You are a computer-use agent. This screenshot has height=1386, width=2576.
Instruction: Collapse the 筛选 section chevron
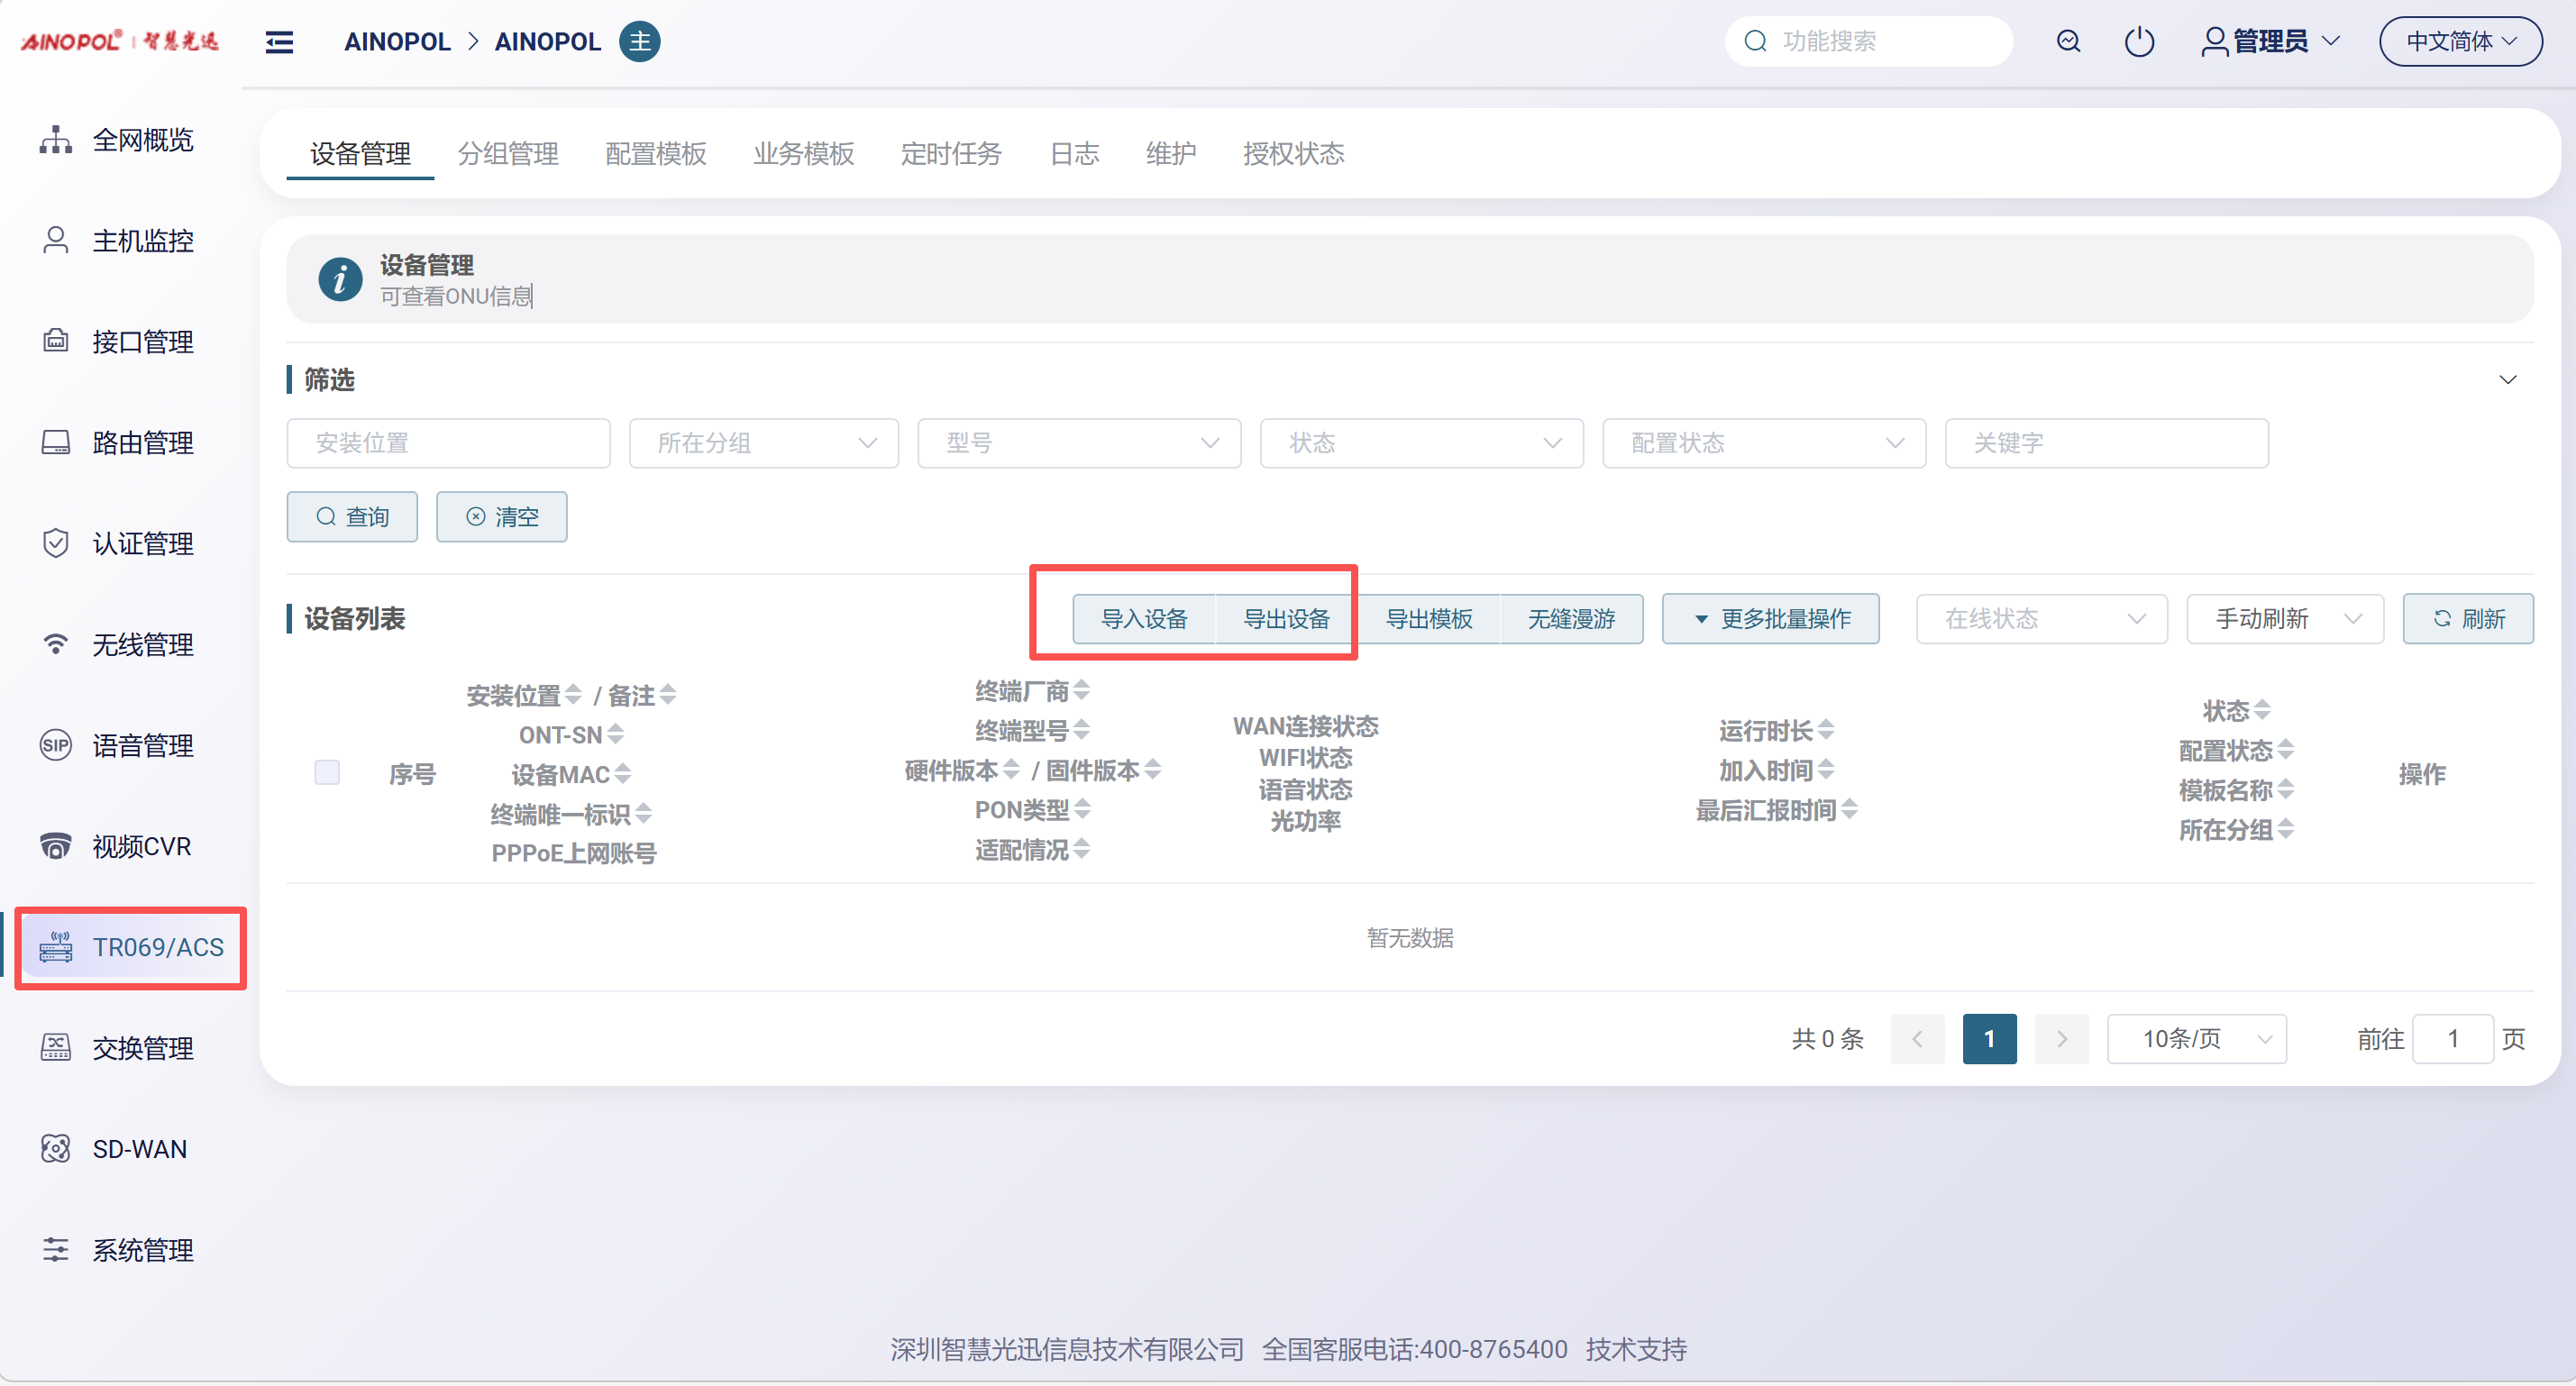[2507, 380]
